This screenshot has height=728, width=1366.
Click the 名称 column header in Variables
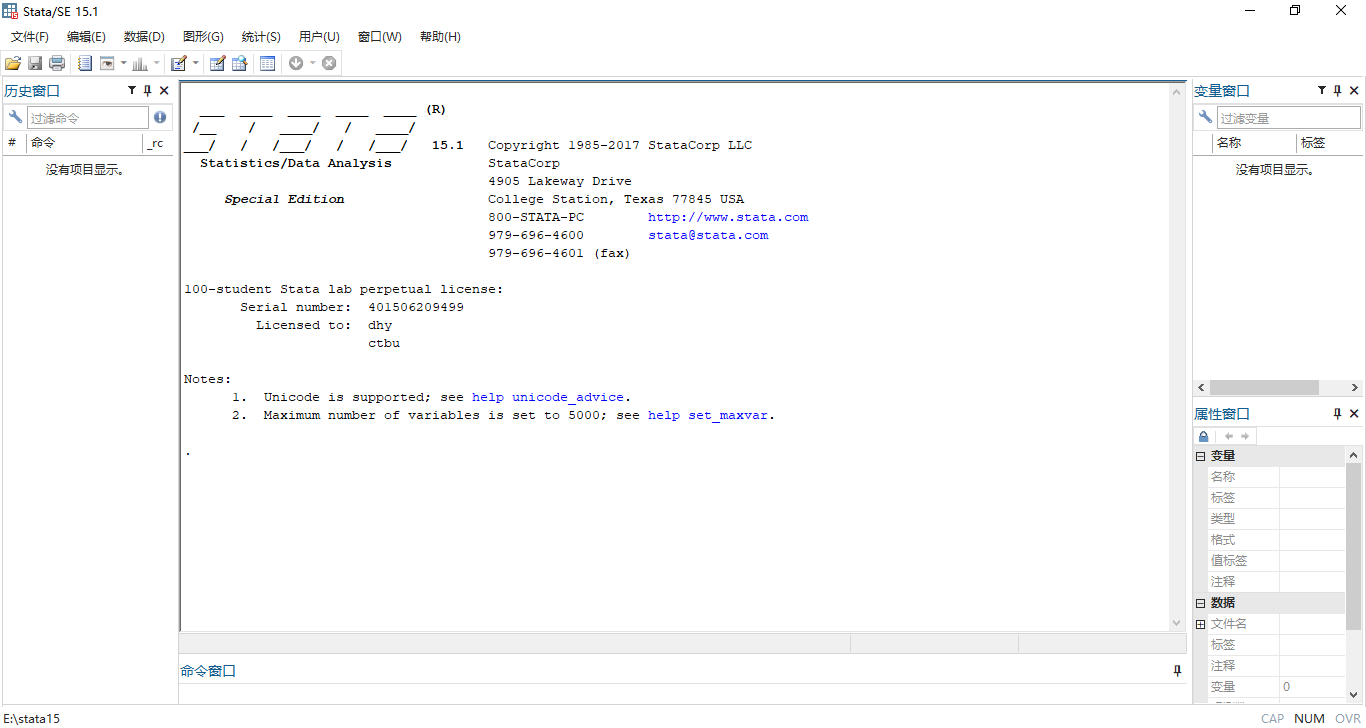(x=1254, y=143)
